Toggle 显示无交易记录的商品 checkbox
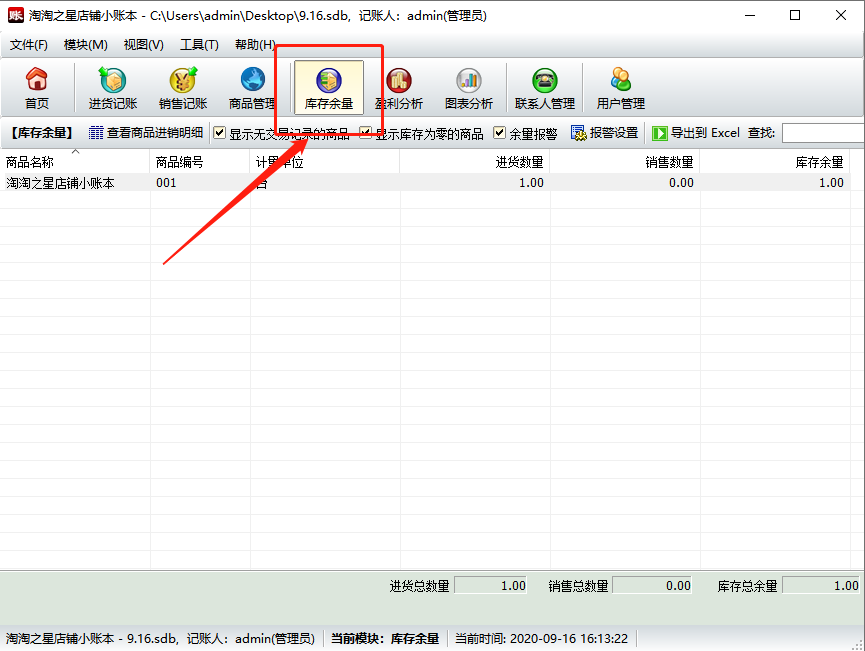The width and height of the screenshot is (865, 651). (x=220, y=133)
